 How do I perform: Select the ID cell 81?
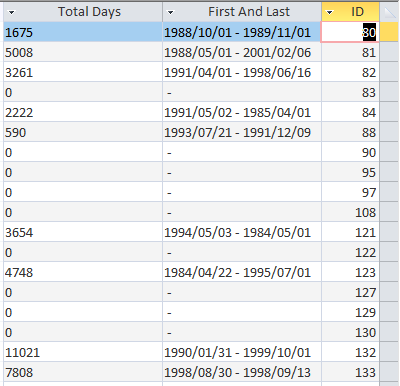(x=350, y=52)
